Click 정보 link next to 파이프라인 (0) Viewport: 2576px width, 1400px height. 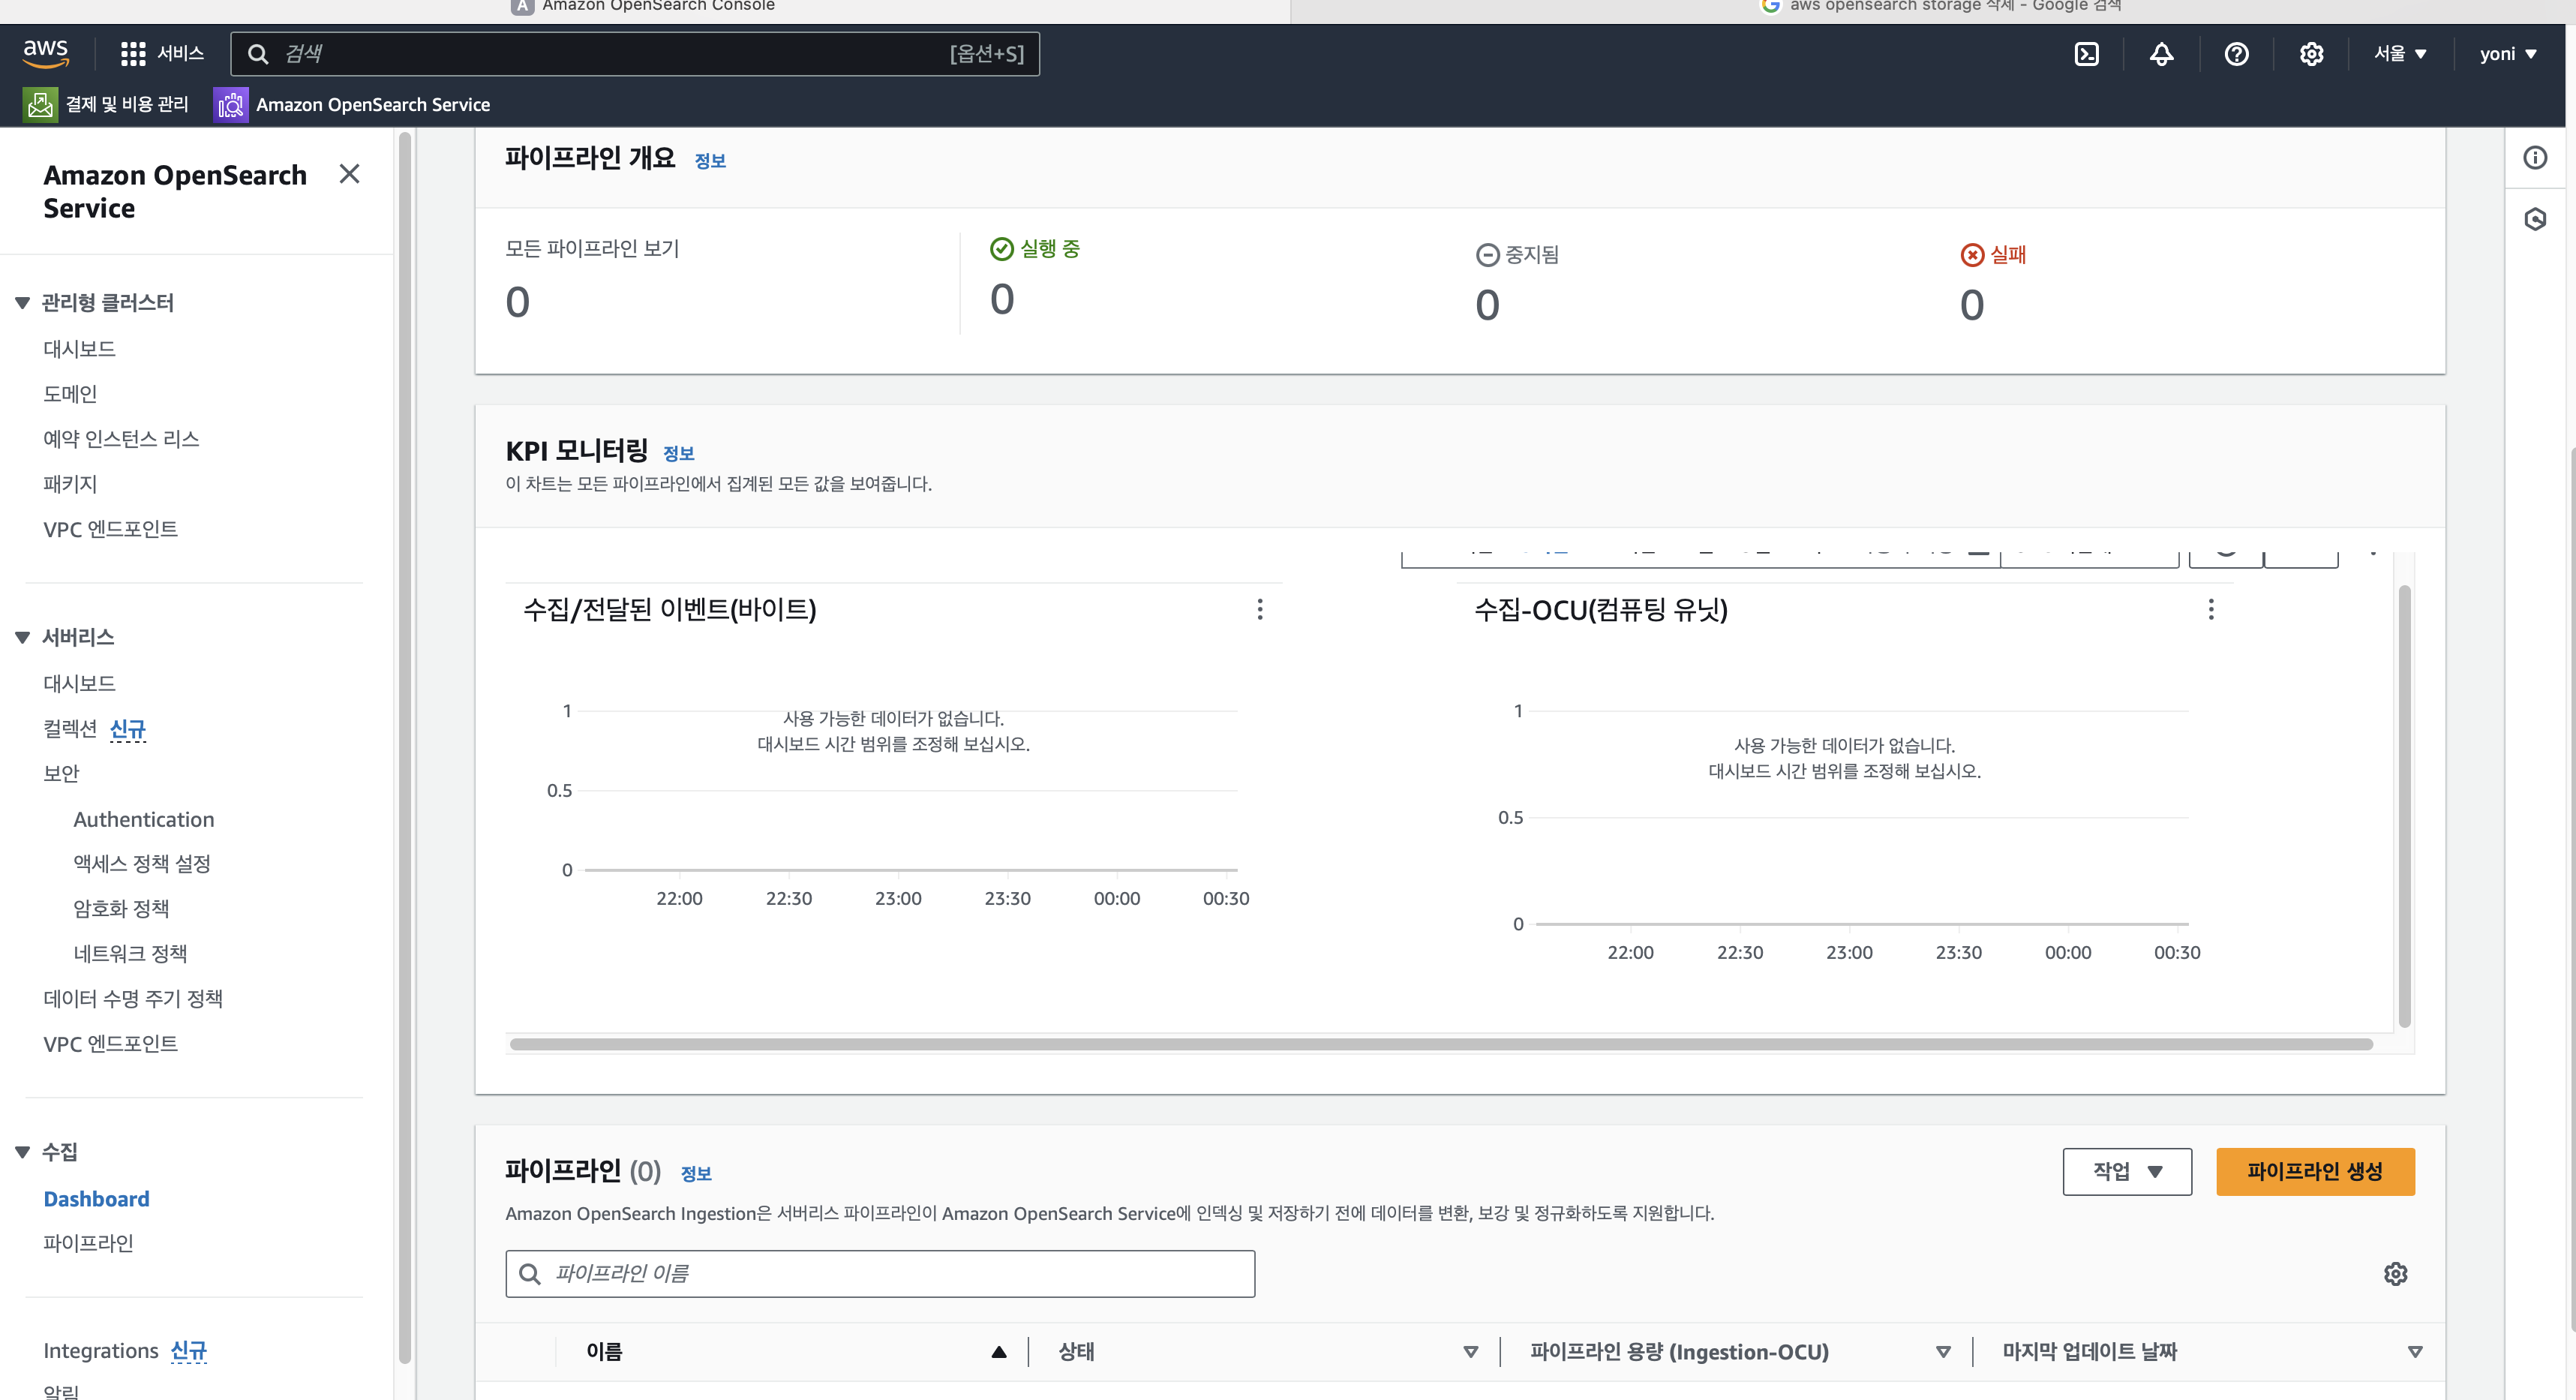pos(696,1174)
